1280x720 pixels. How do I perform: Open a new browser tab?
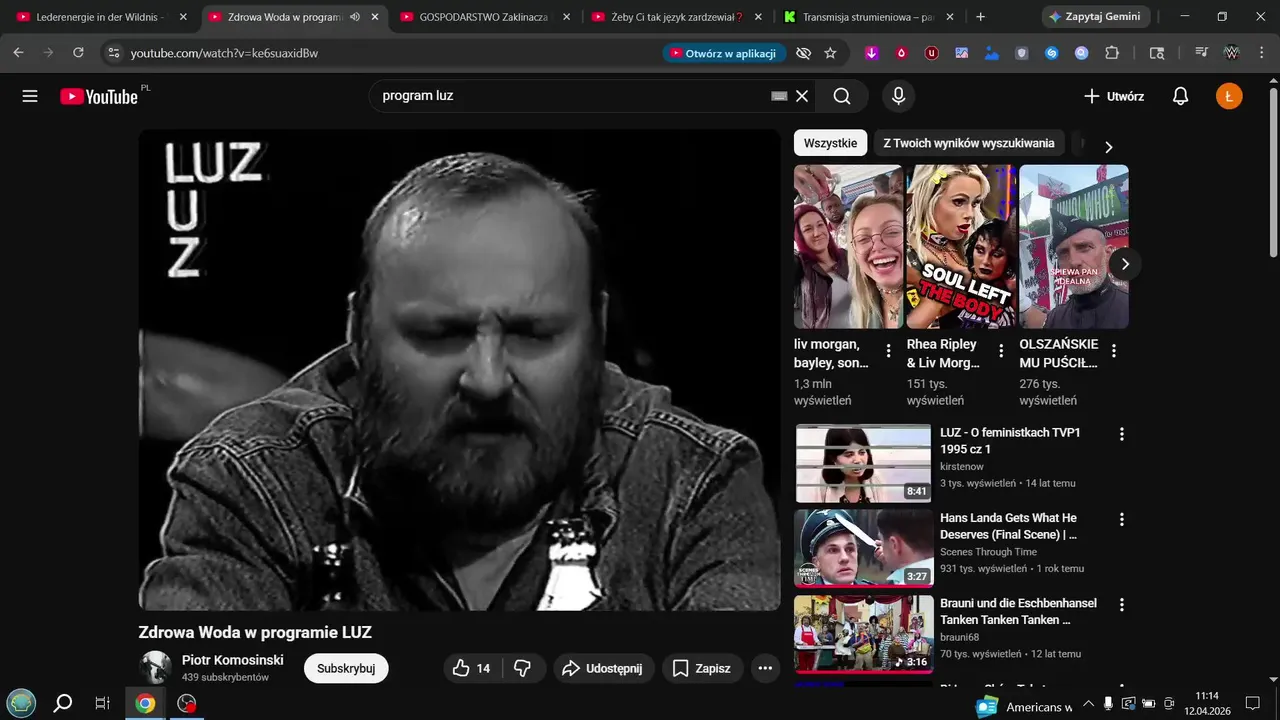980,17
